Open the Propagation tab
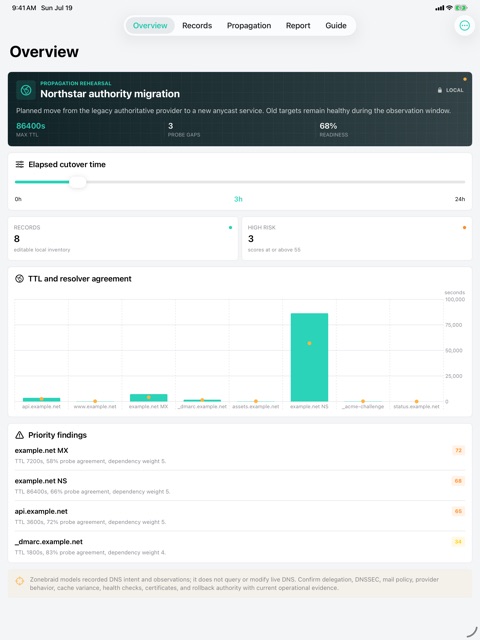 (249, 26)
